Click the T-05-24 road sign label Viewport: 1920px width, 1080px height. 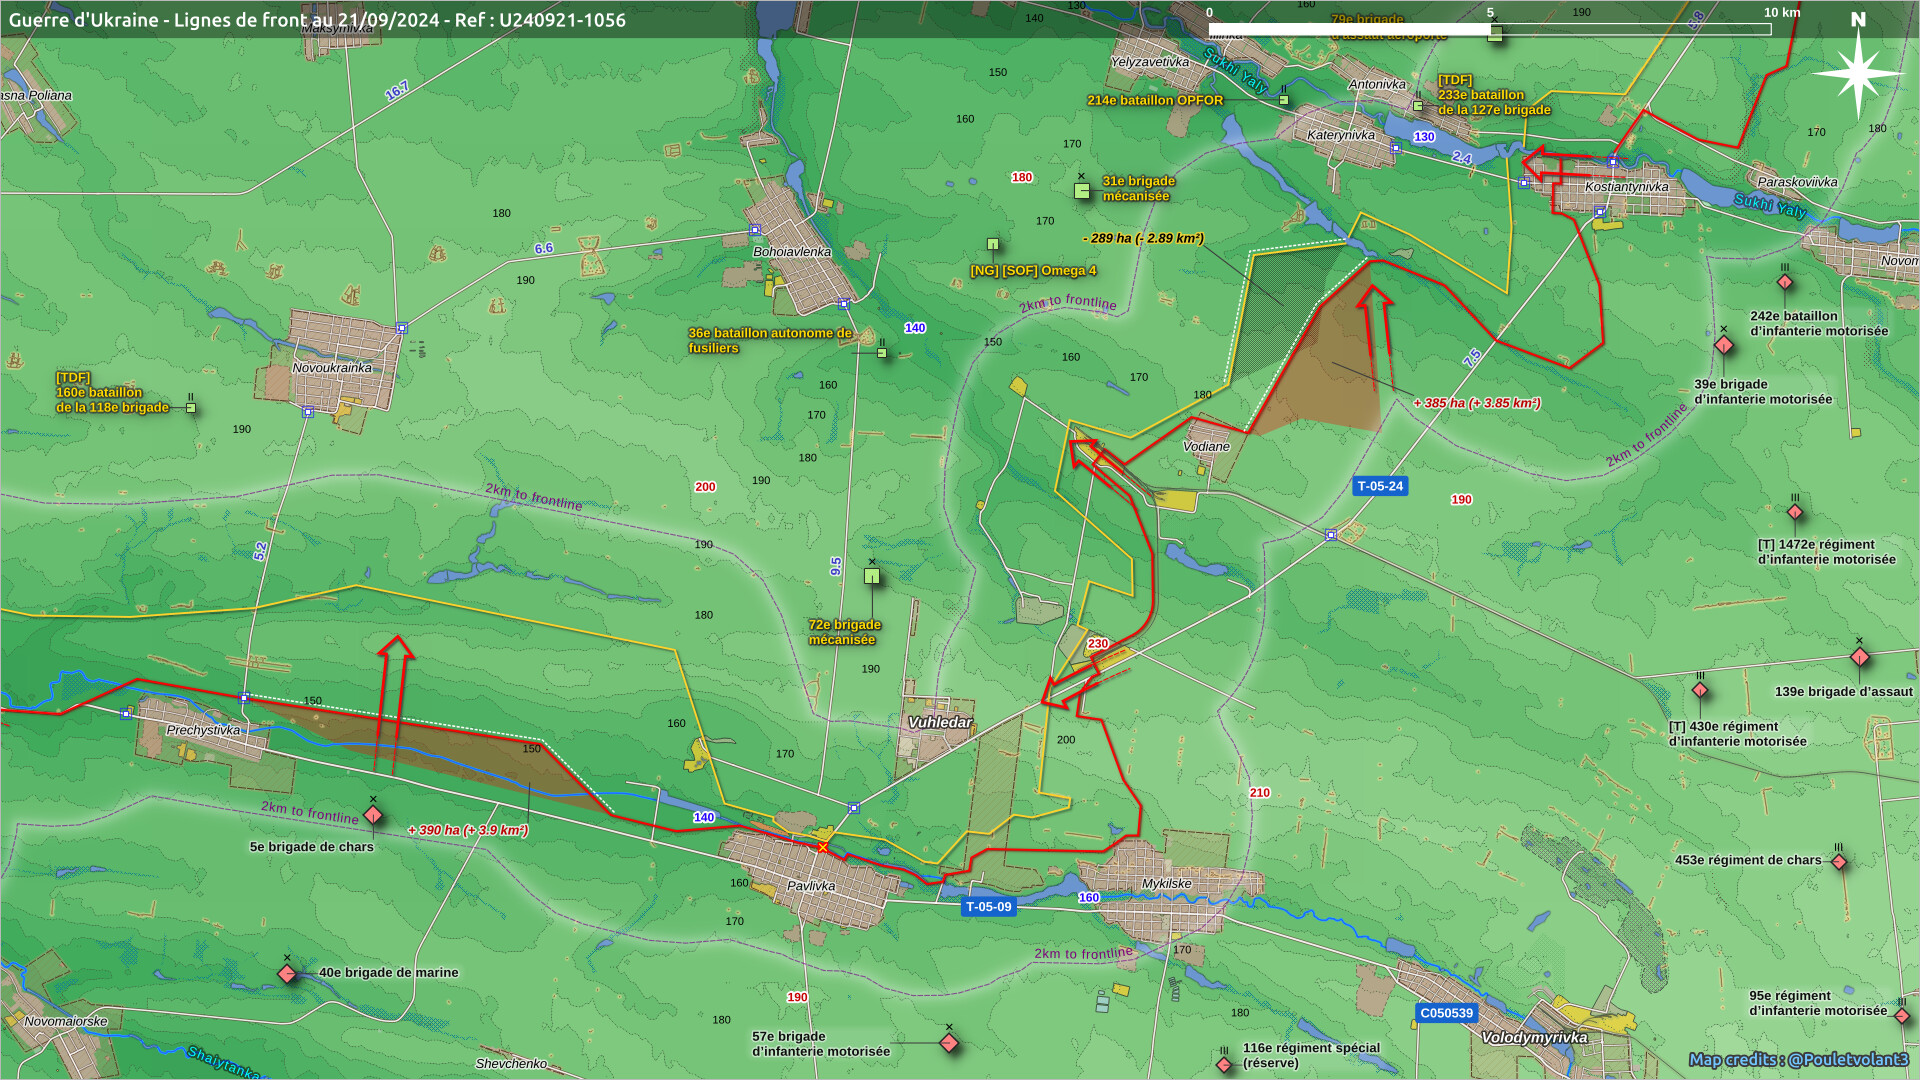coord(1380,486)
